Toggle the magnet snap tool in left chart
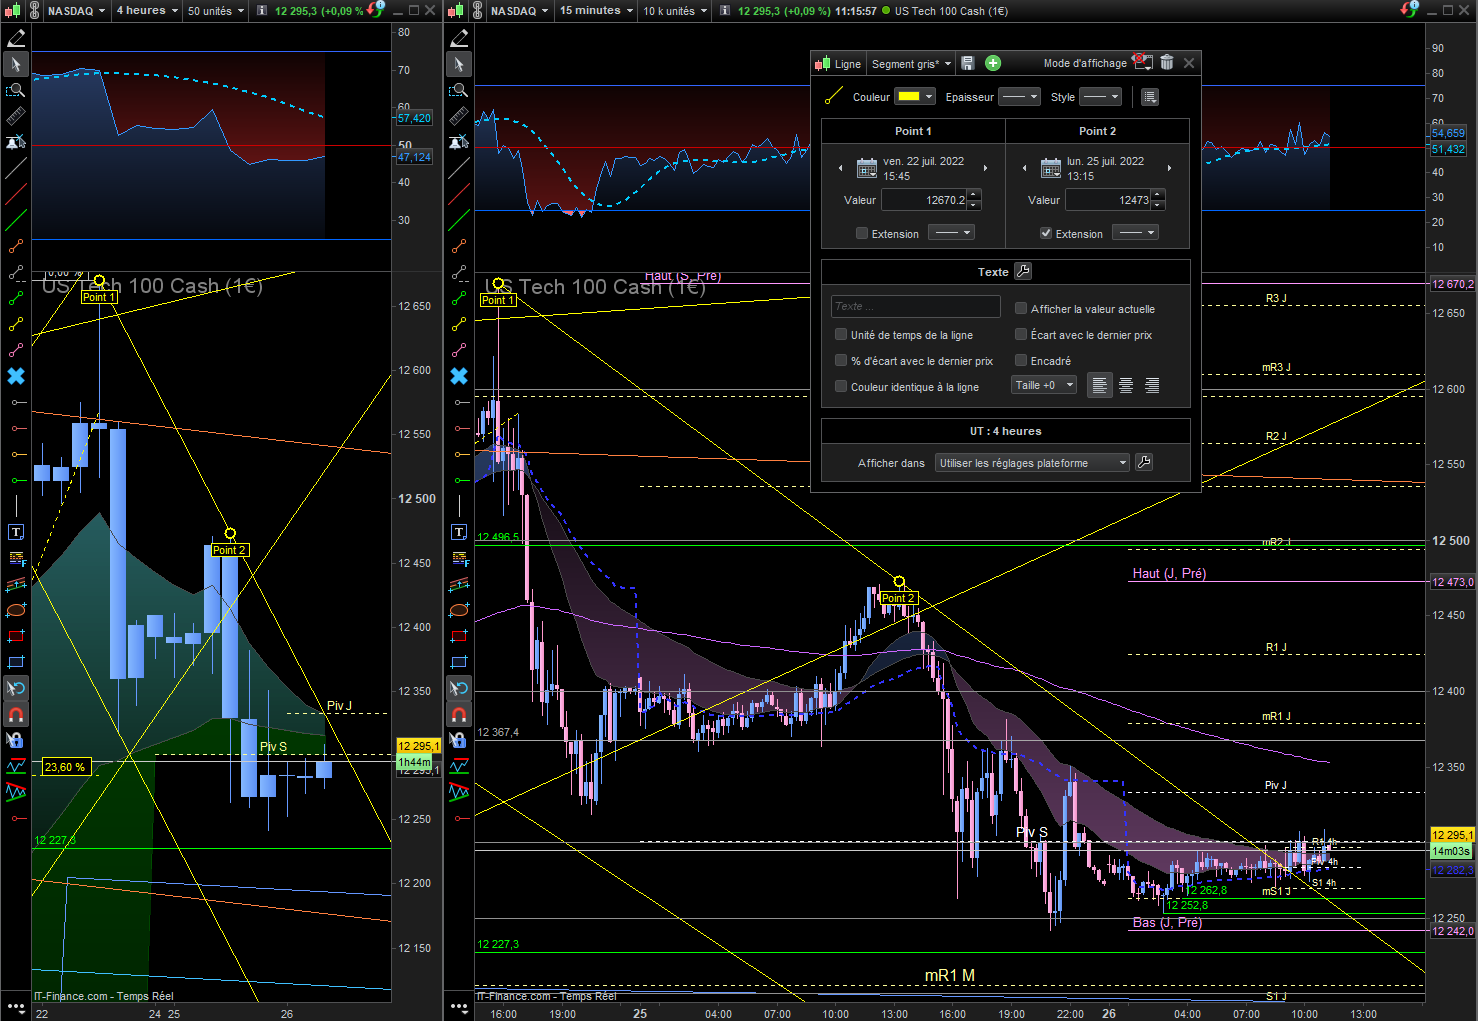The image size is (1478, 1021). tap(16, 714)
